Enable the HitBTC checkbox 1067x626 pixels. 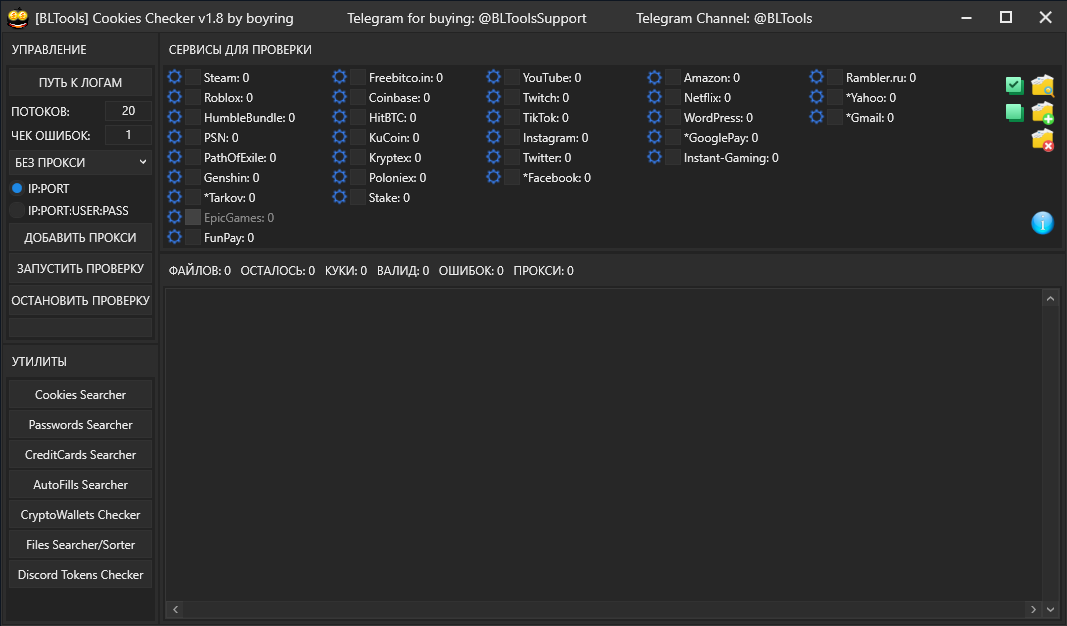[x=358, y=118]
